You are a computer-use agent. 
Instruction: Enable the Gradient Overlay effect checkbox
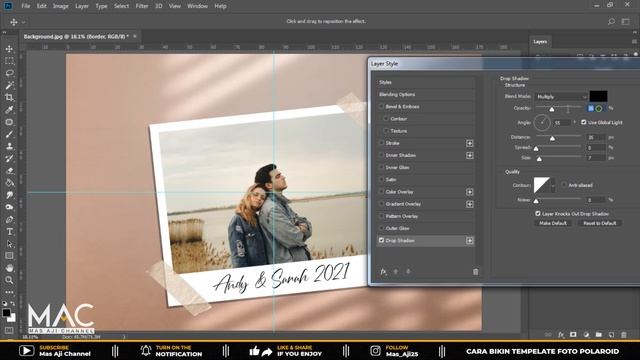click(x=381, y=204)
